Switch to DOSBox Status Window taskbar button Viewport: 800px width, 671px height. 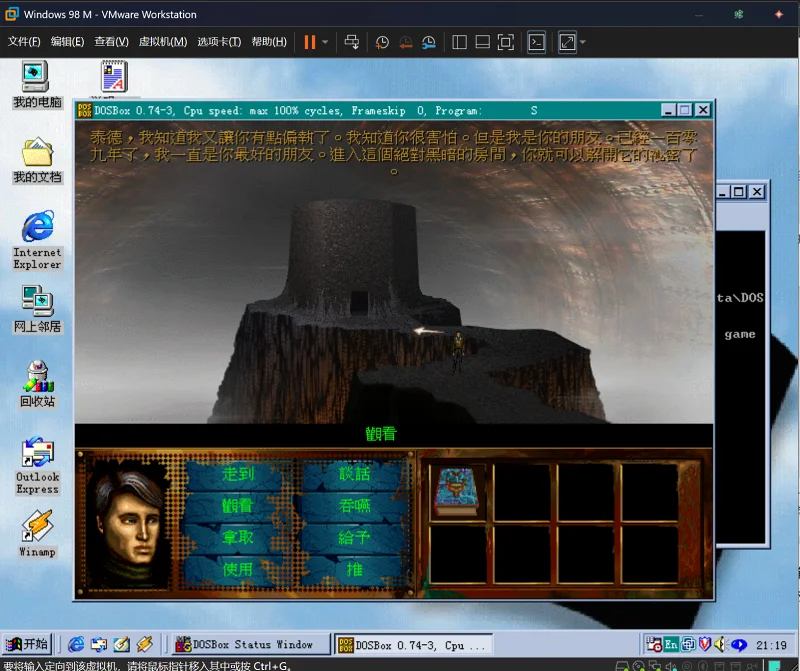tap(251, 644)
